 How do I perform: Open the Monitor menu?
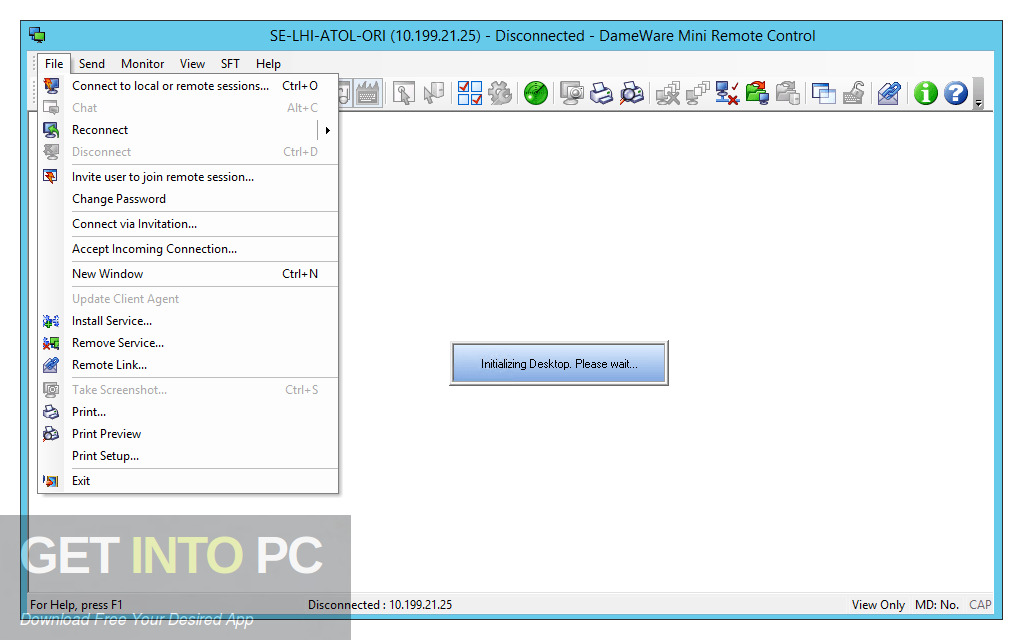141,63
